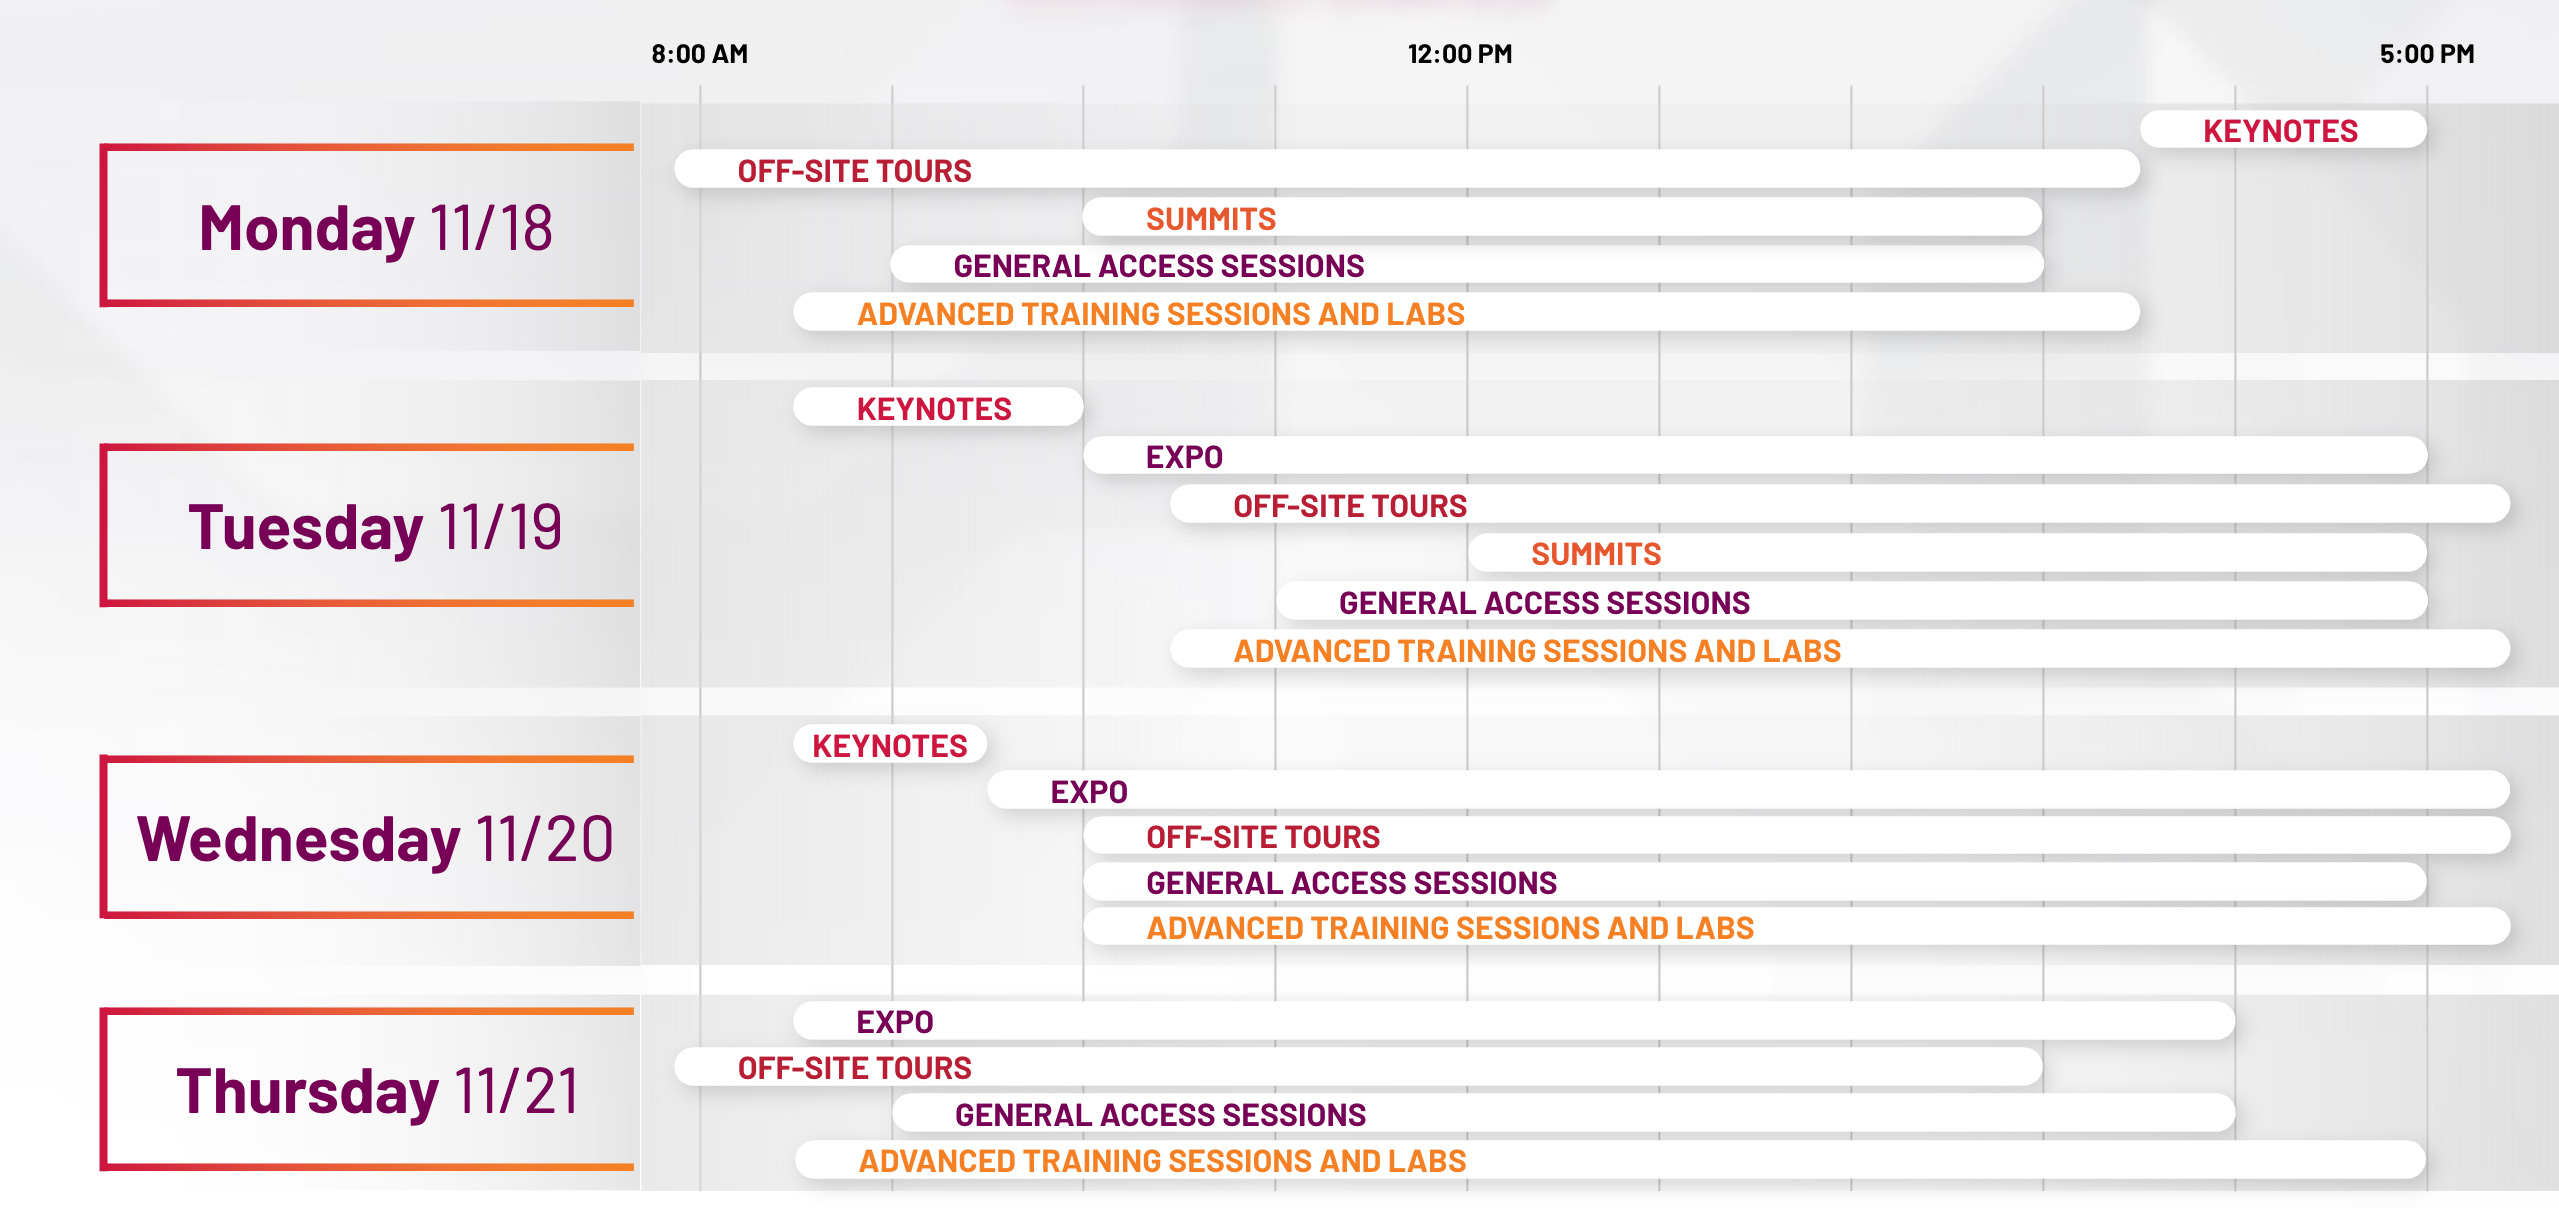Open the Wednesday 11/20 day label
The image size is (2559, 1232).
point(375,838)
